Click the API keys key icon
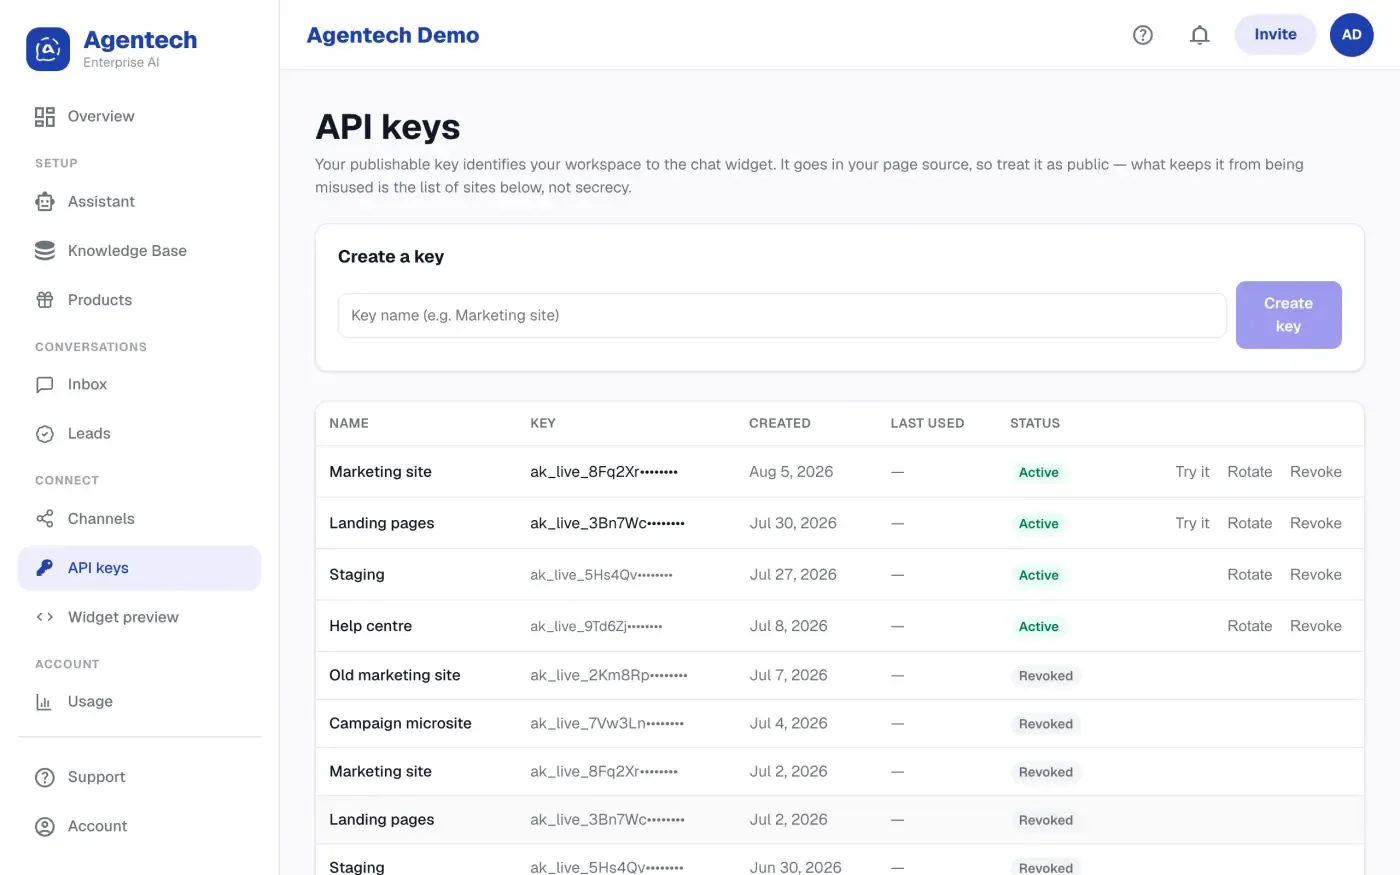The height and width of the screenshot is (875, 1400). click(x=45, y=568)
